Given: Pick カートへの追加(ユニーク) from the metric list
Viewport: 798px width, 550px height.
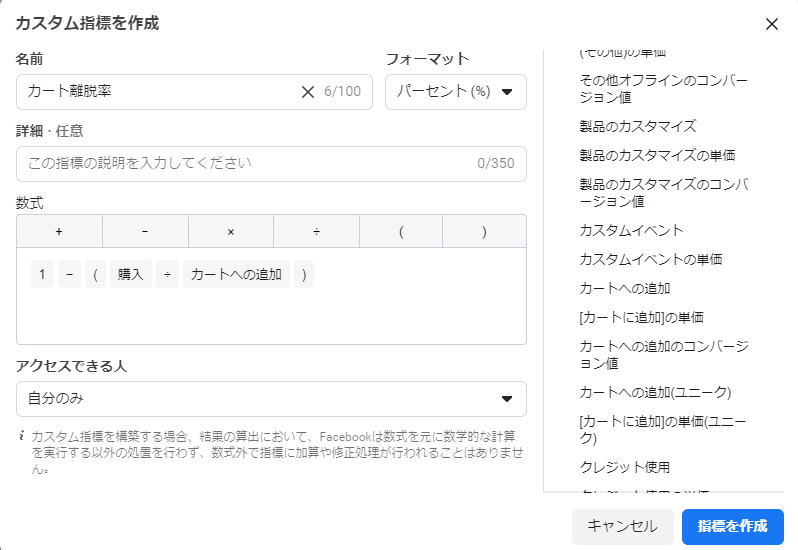Looking at the screenshot, I should [655, 391].
